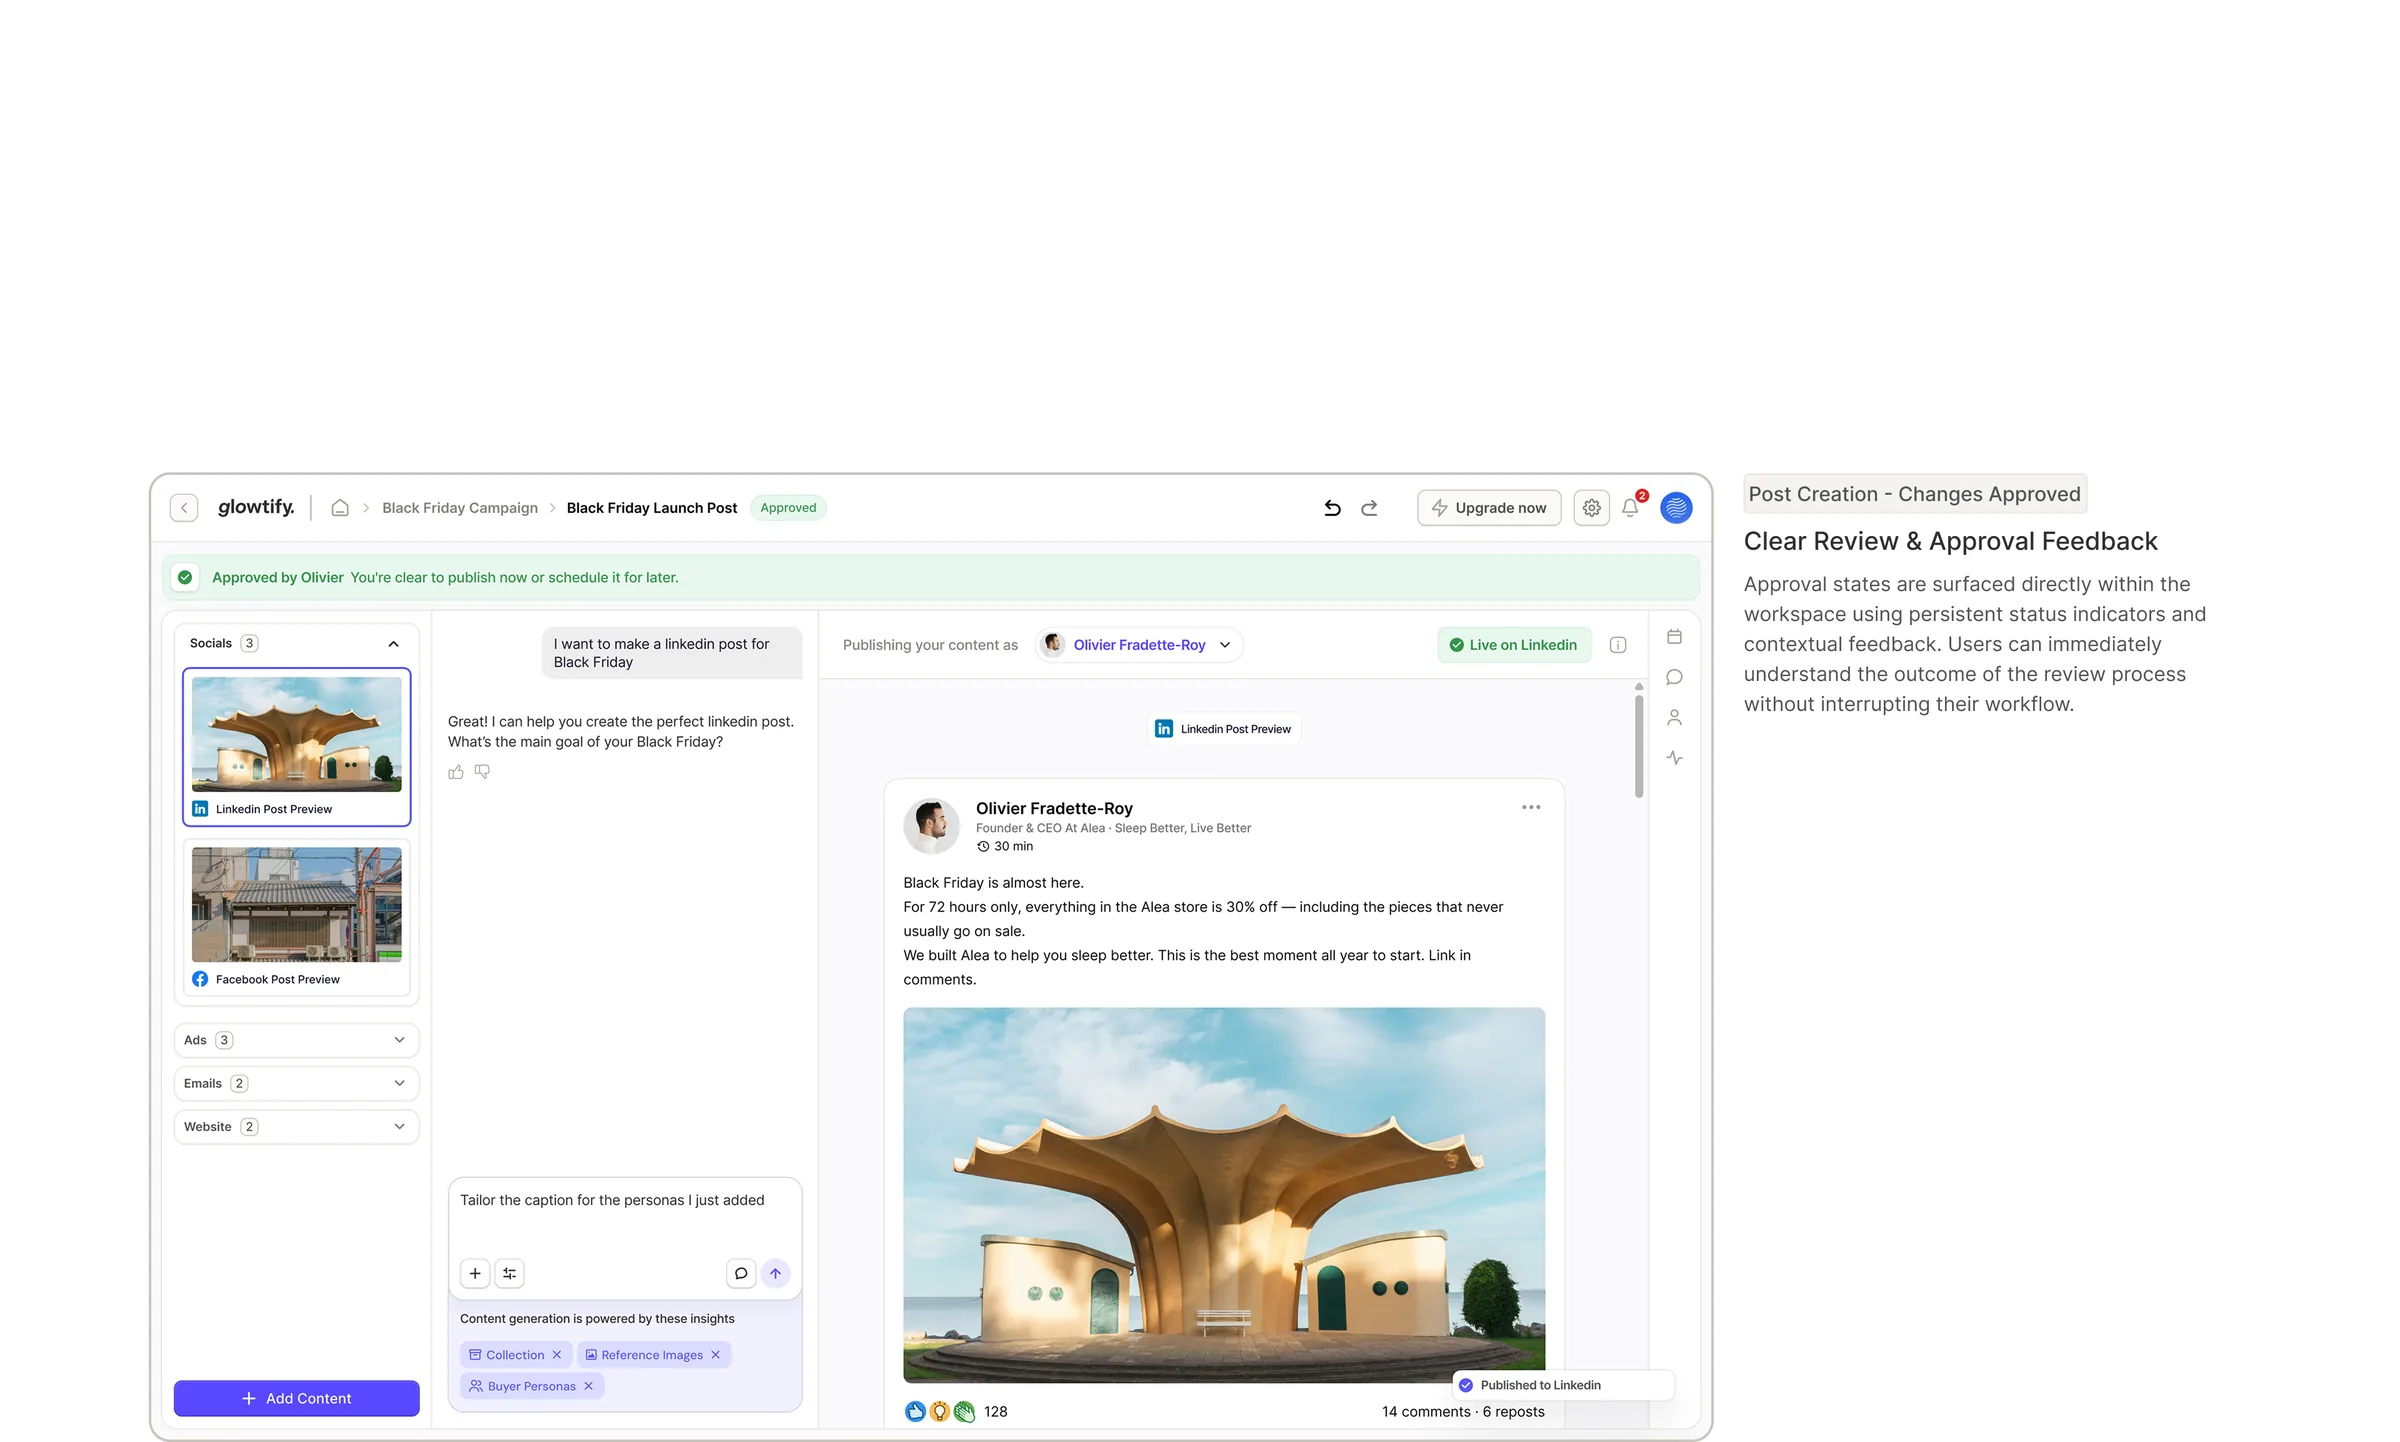Go to Black Friday Campaign breadcrumb
2400x1442 pixels.
[460, 508]
